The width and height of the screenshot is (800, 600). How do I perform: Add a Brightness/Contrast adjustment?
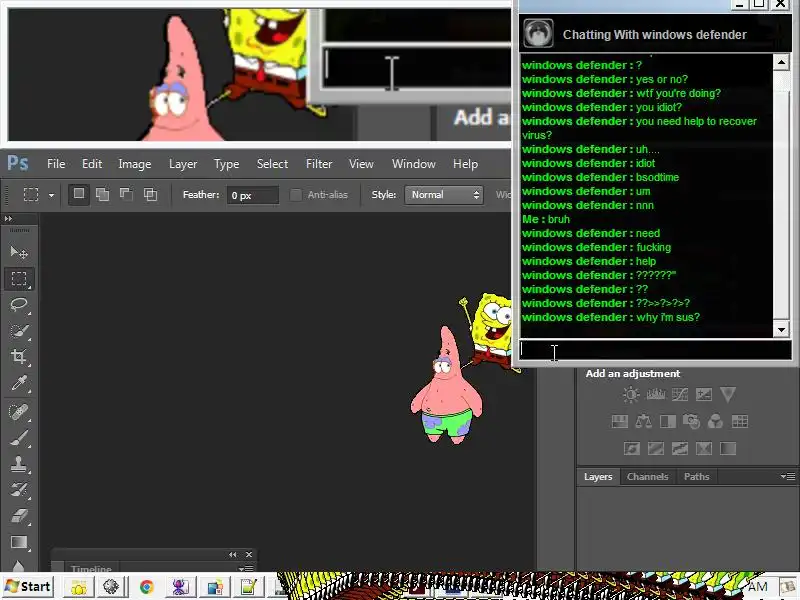click(631, 394)
